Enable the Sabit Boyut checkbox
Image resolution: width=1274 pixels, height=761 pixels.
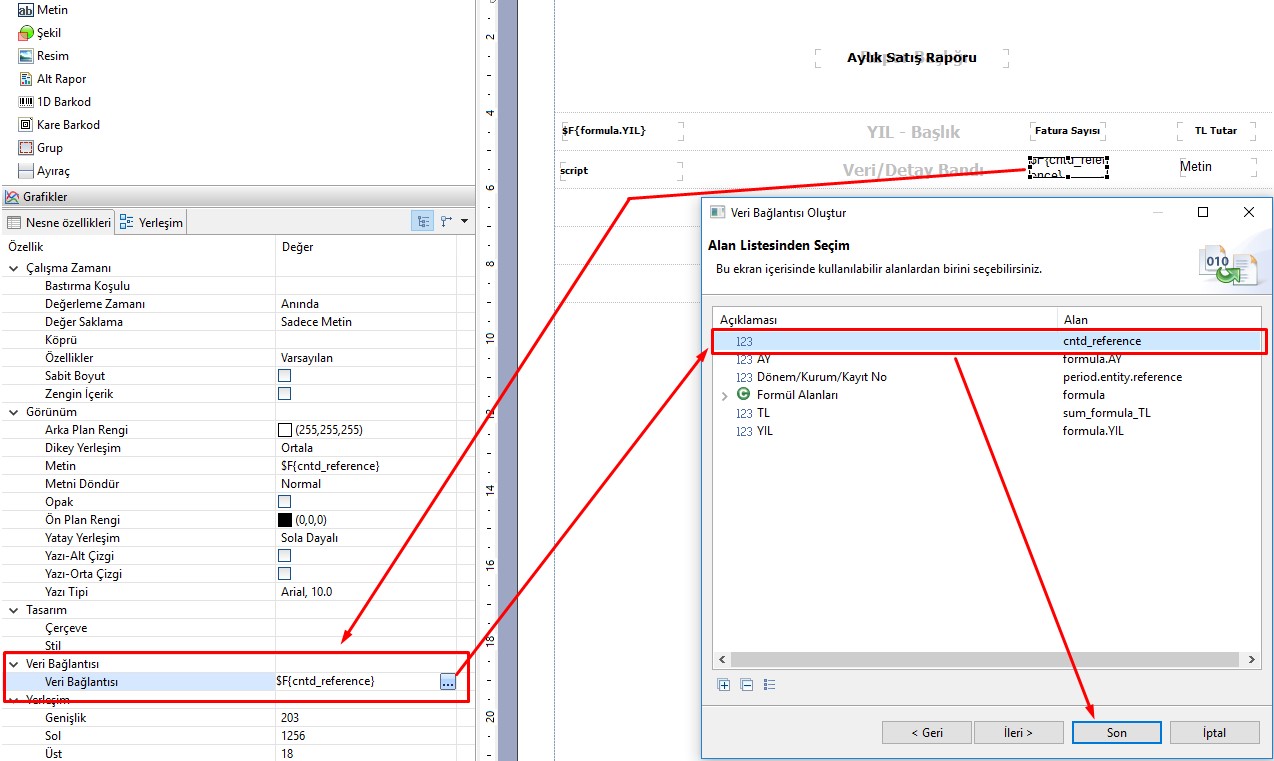tap(285, 376)
